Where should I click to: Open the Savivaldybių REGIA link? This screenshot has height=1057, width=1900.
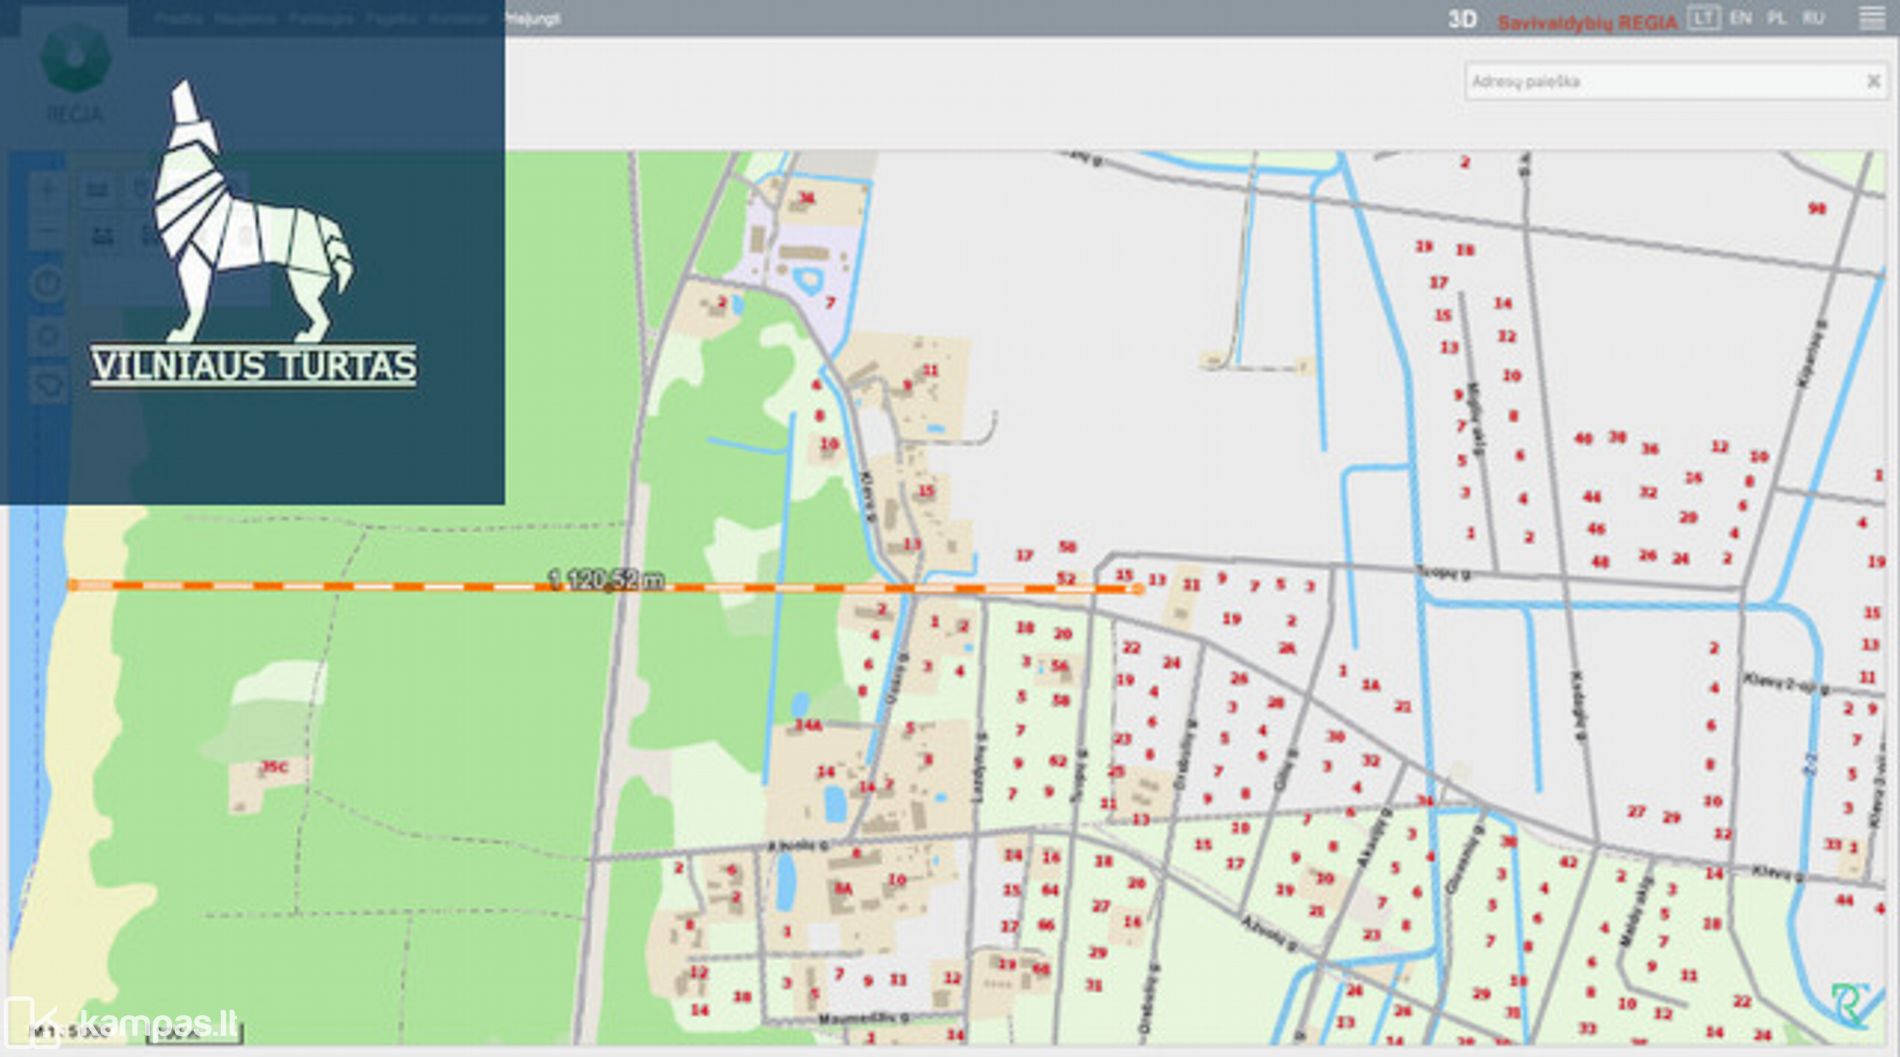1587,21
